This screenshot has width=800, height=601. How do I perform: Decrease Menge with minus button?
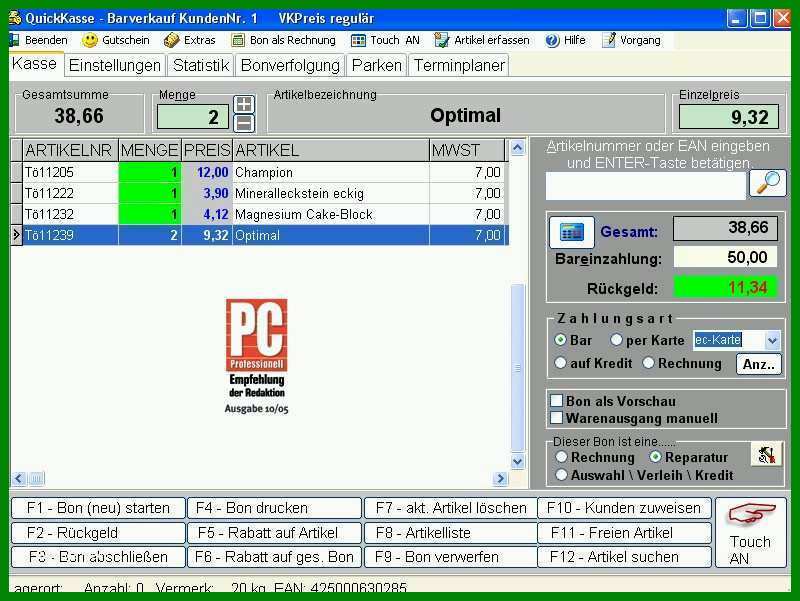tap(244, 123)
